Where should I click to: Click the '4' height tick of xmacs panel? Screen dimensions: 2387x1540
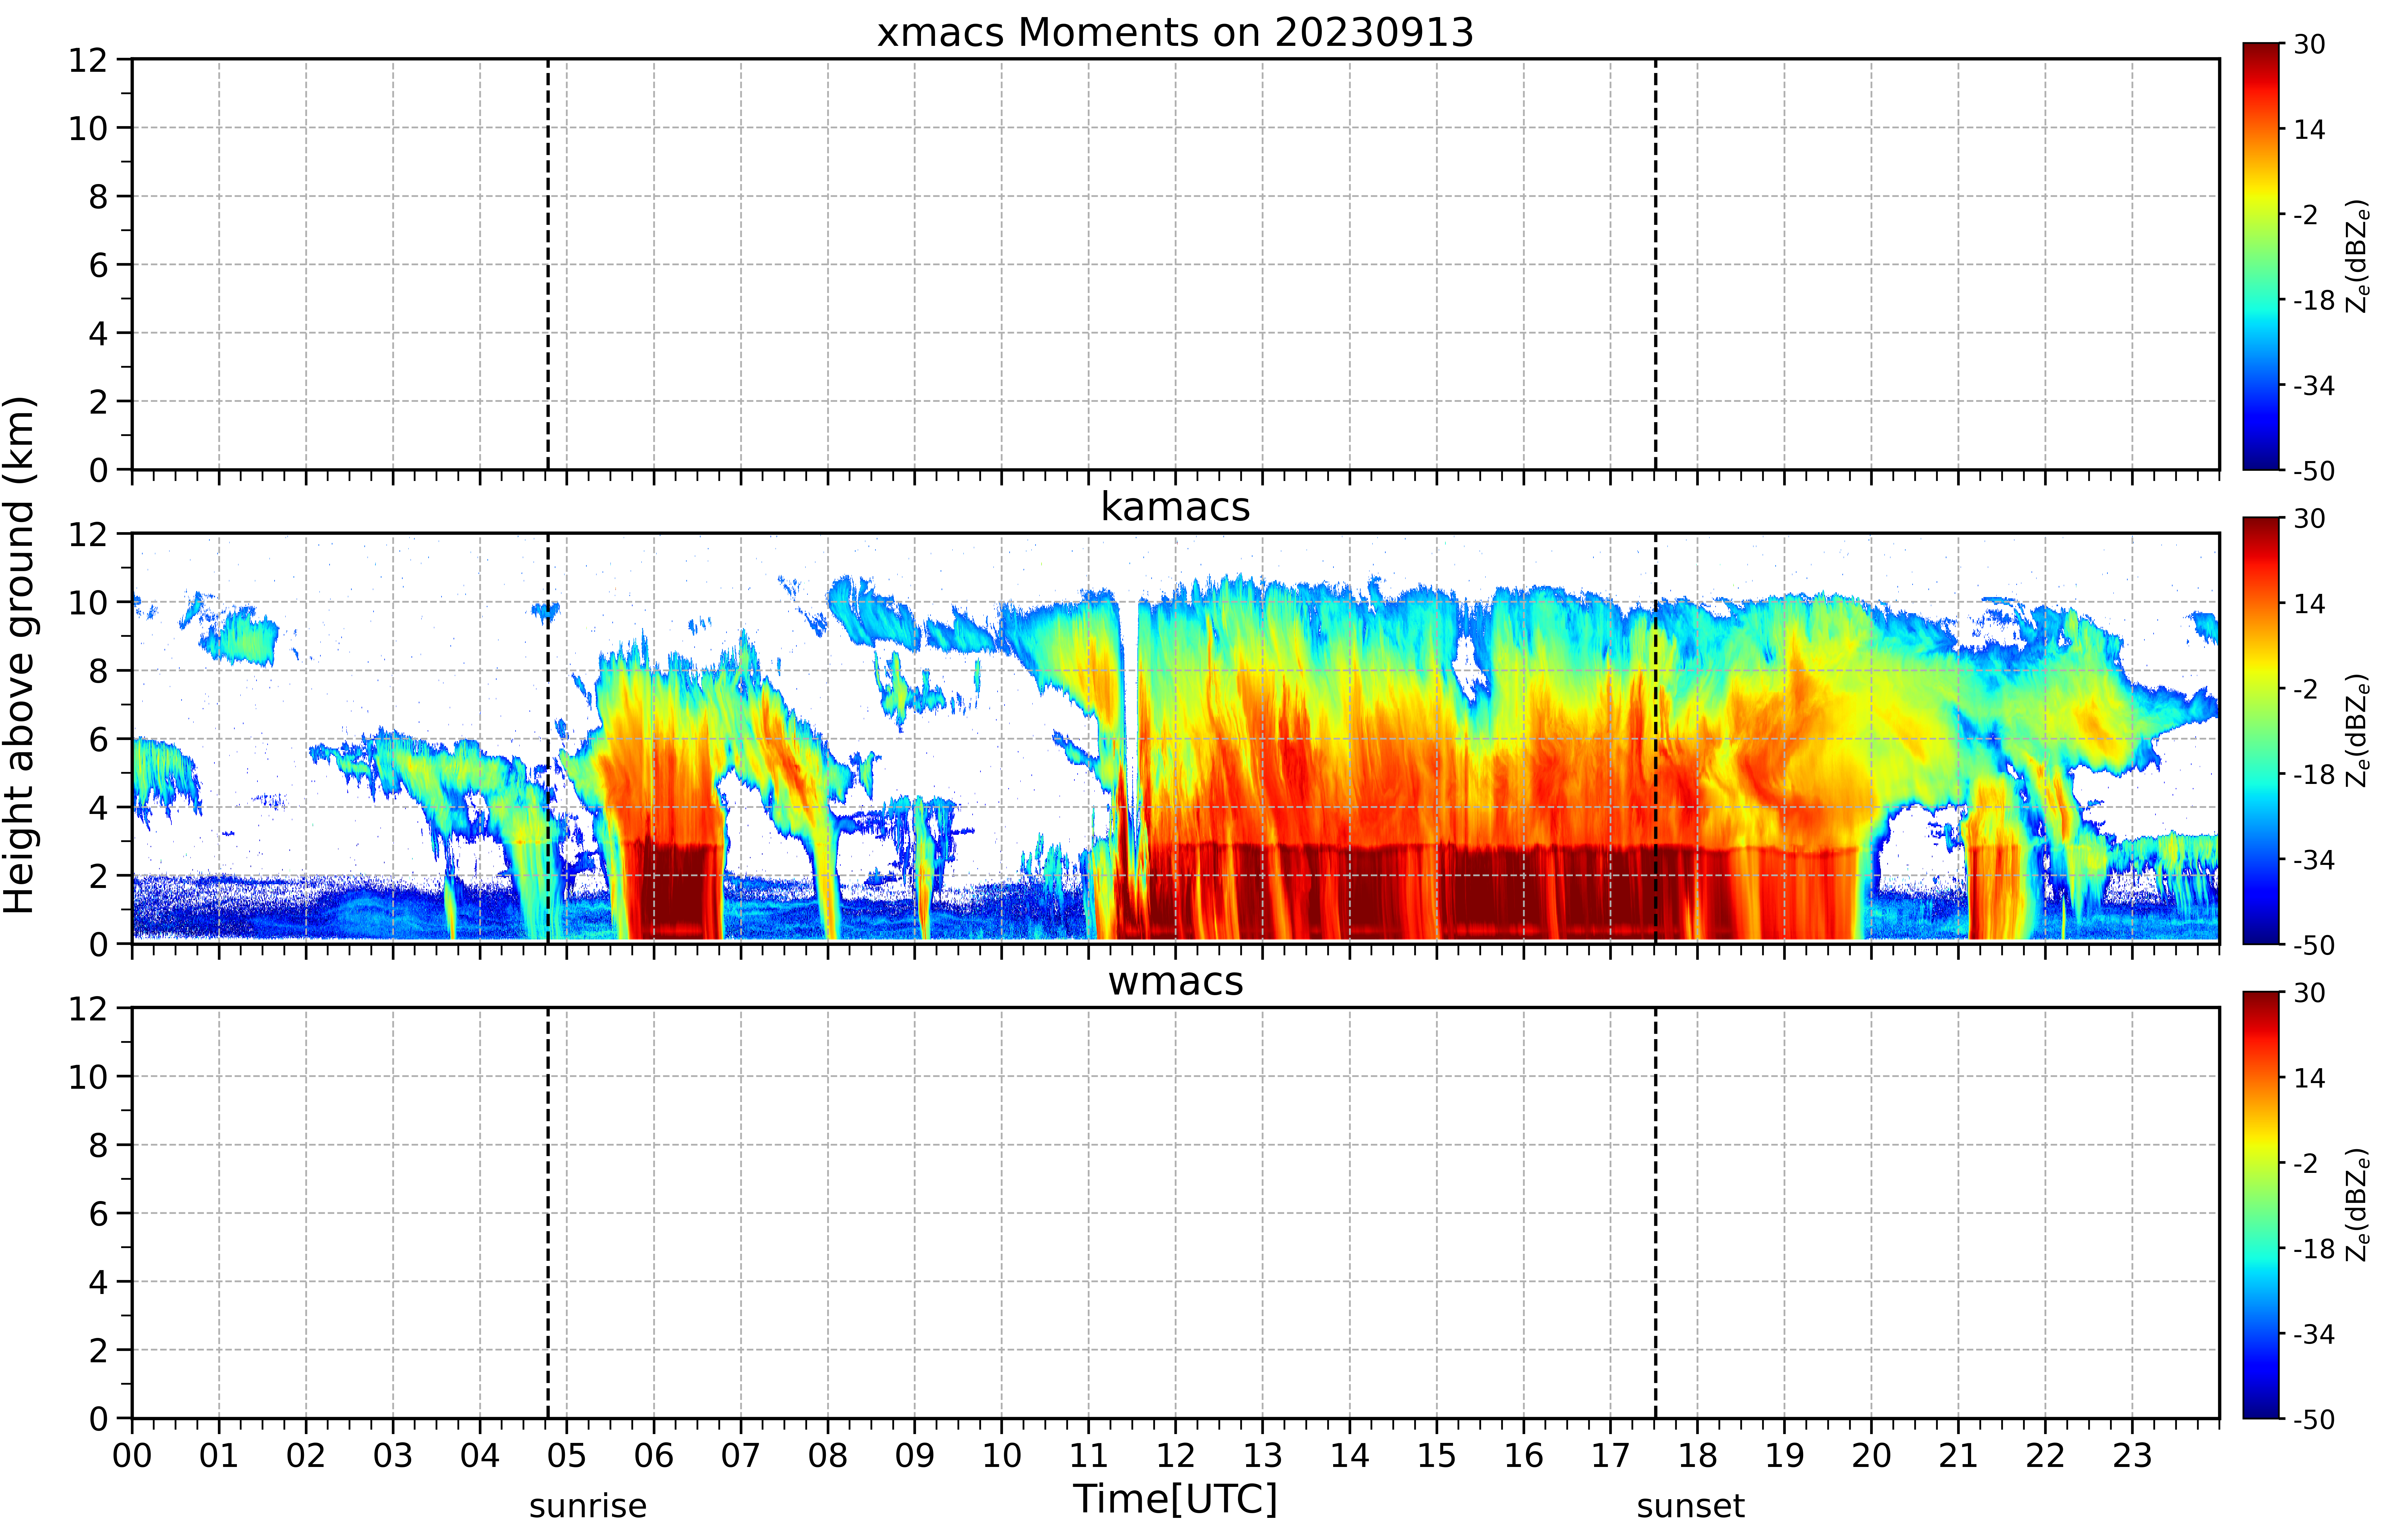tap(98, 333)
